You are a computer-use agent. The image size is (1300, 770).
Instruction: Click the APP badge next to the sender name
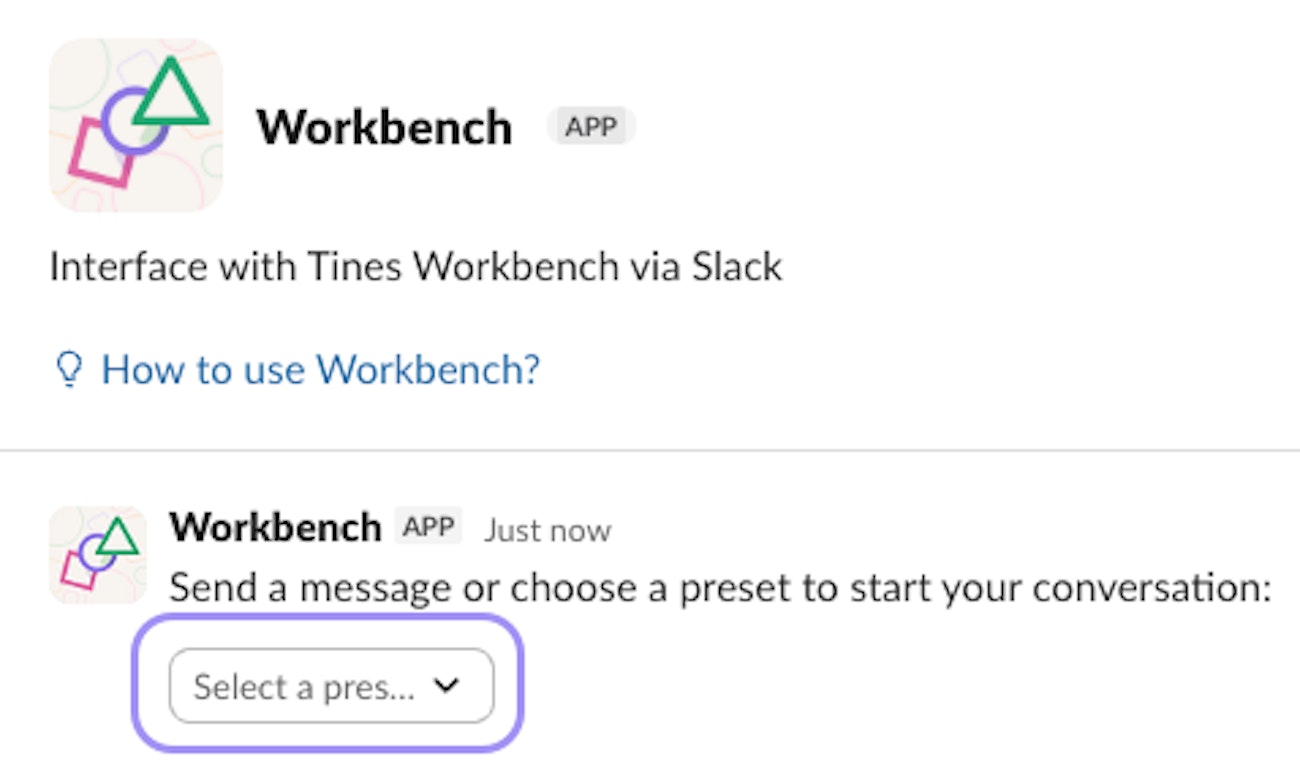[x=428, y=527]
